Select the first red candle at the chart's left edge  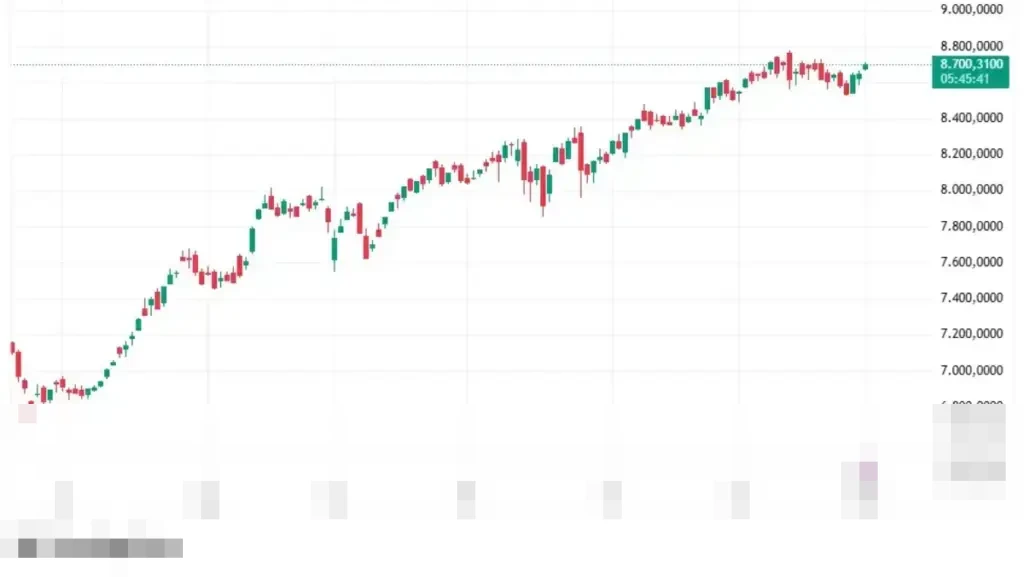pos(13,348)
